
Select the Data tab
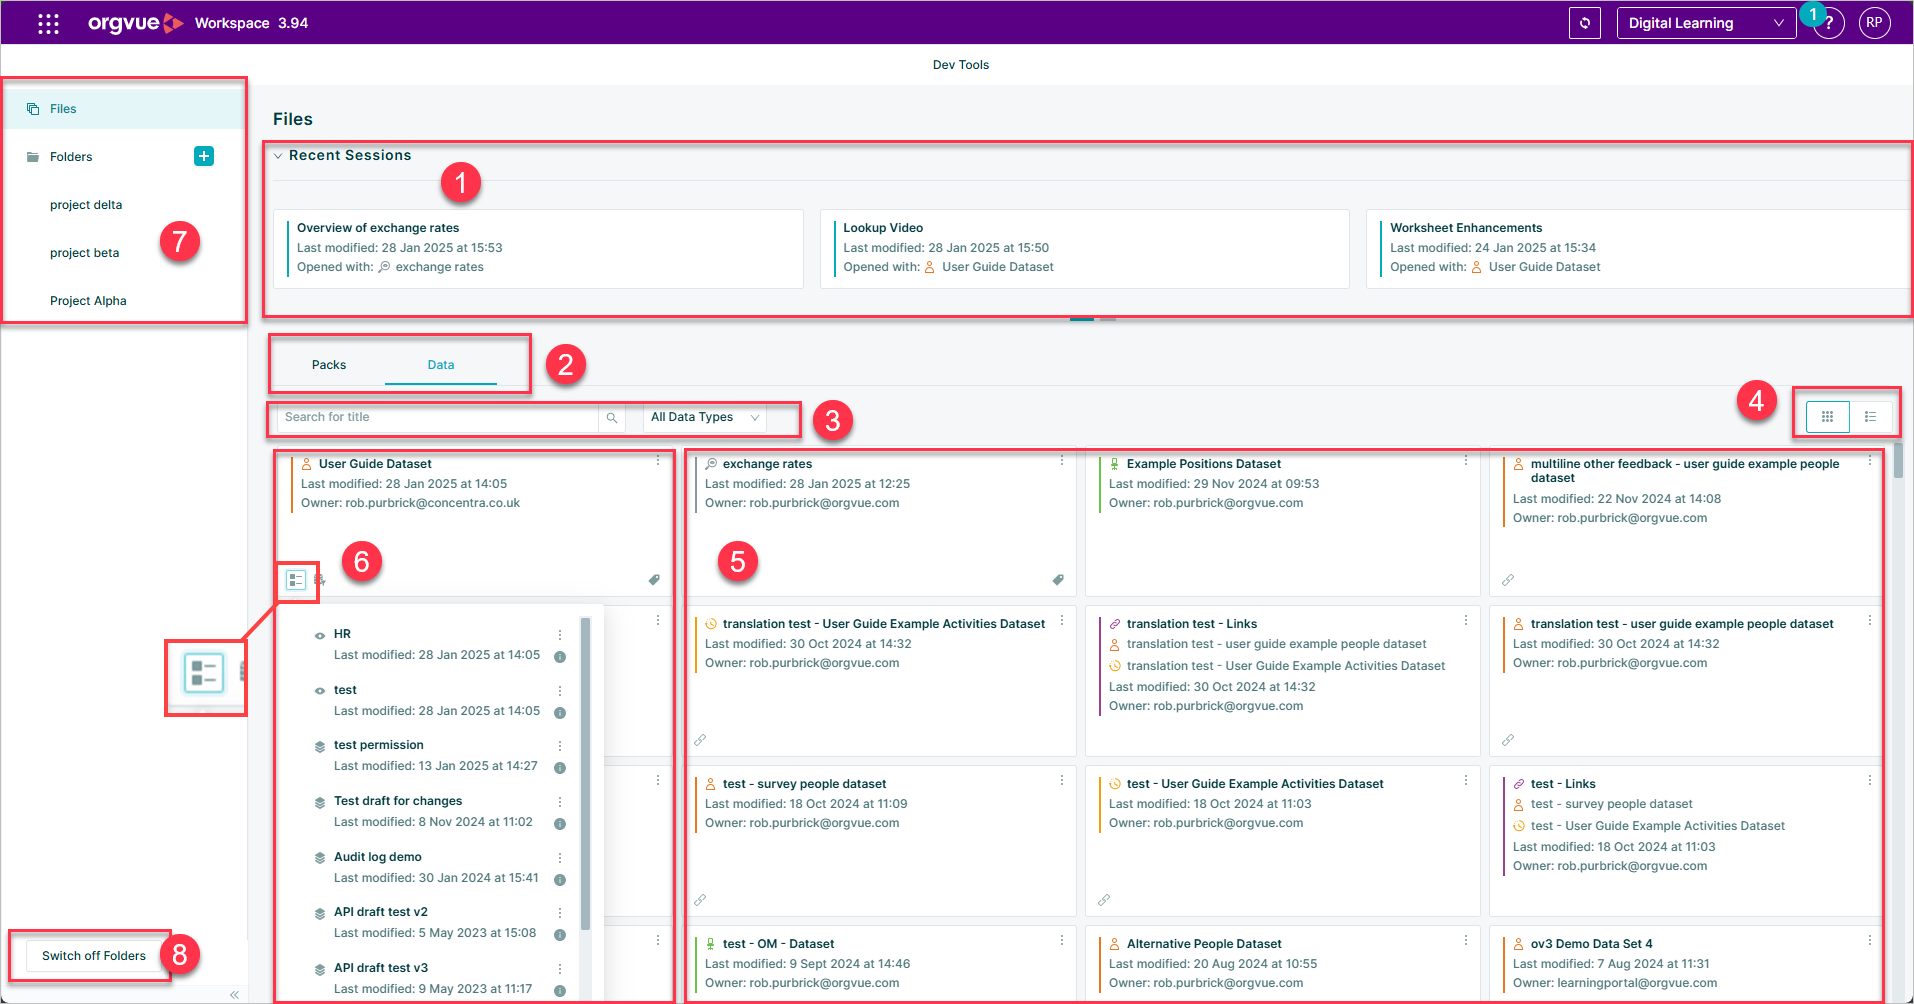[441, 365]
